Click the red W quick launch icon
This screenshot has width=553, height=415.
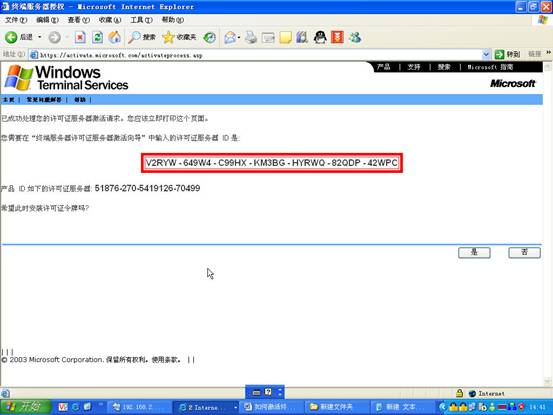63,407
